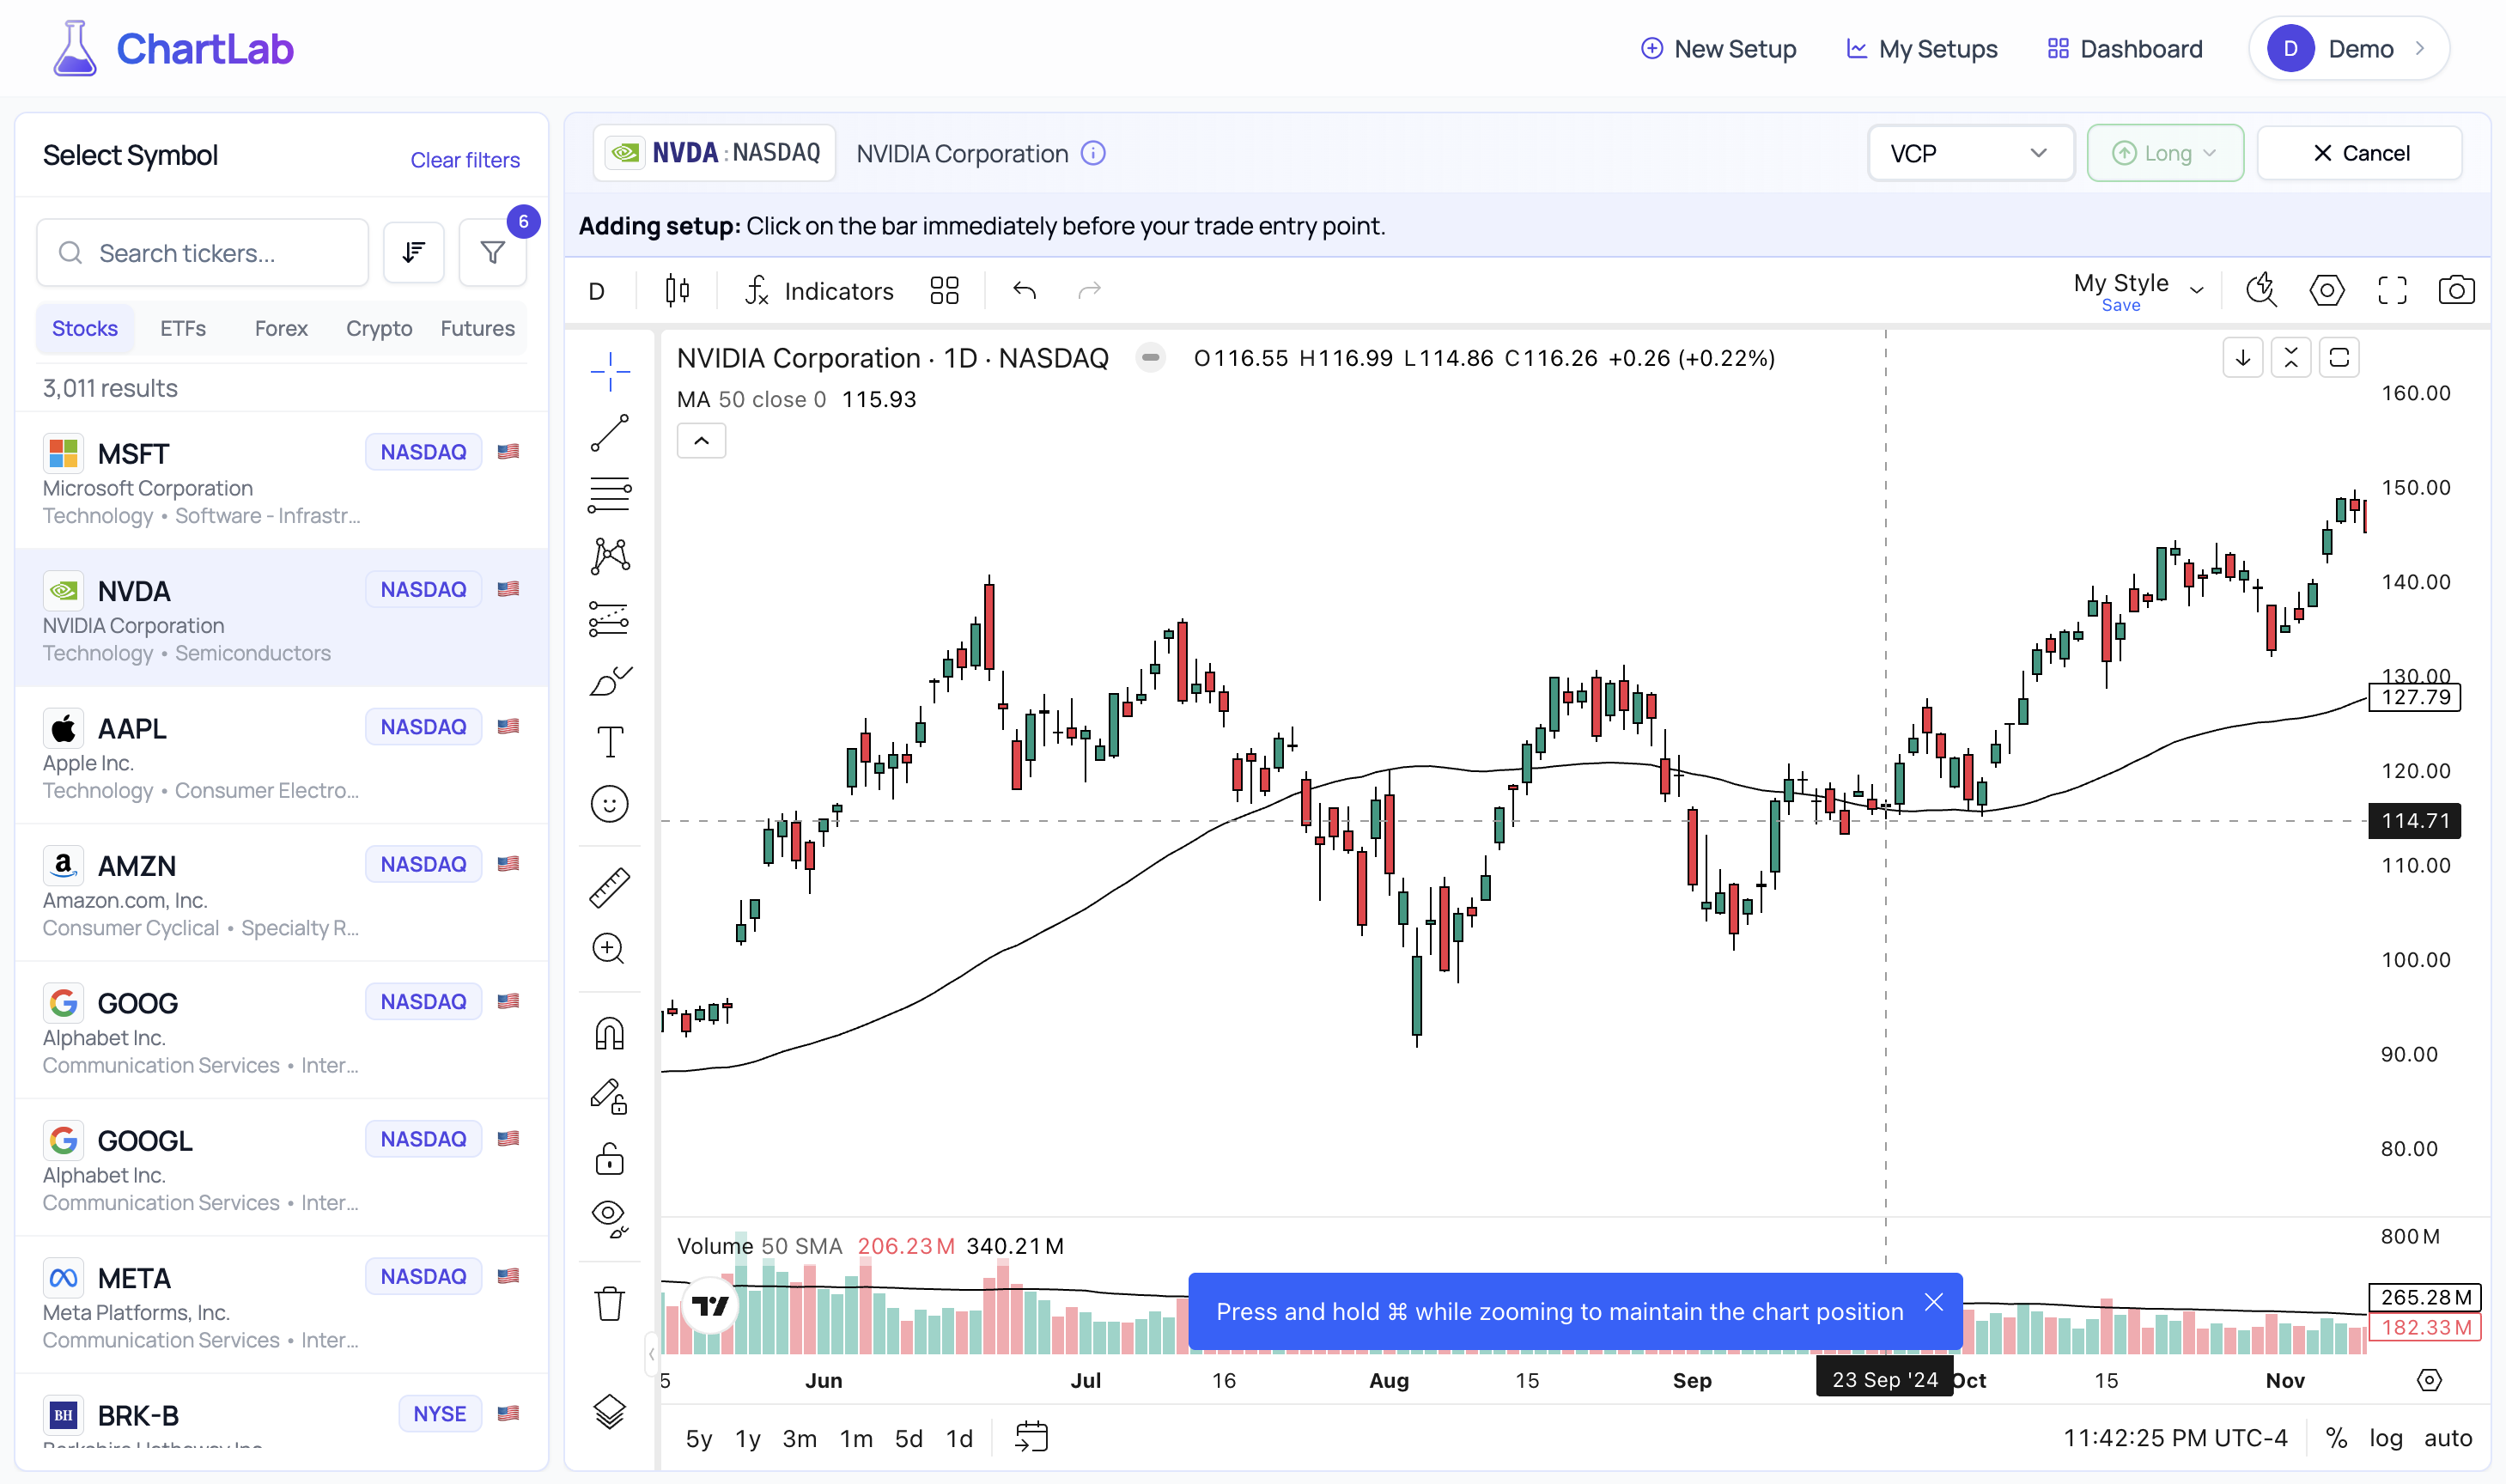
Task: Collapse the indicator legend chevron
Action: [x=701, y=441]
